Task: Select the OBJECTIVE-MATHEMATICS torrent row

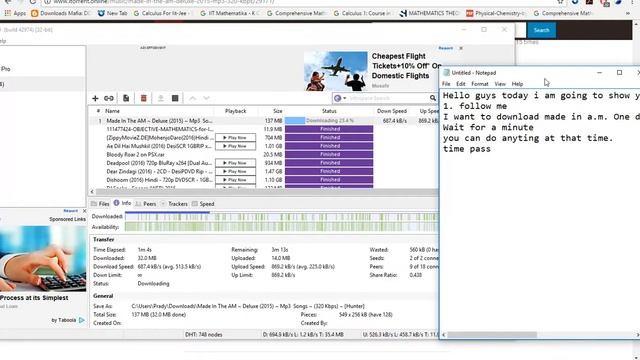Action: (264, 129)
